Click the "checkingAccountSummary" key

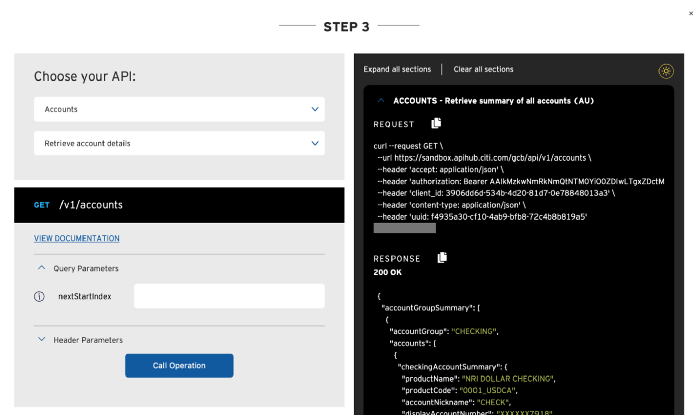point(449,367)
